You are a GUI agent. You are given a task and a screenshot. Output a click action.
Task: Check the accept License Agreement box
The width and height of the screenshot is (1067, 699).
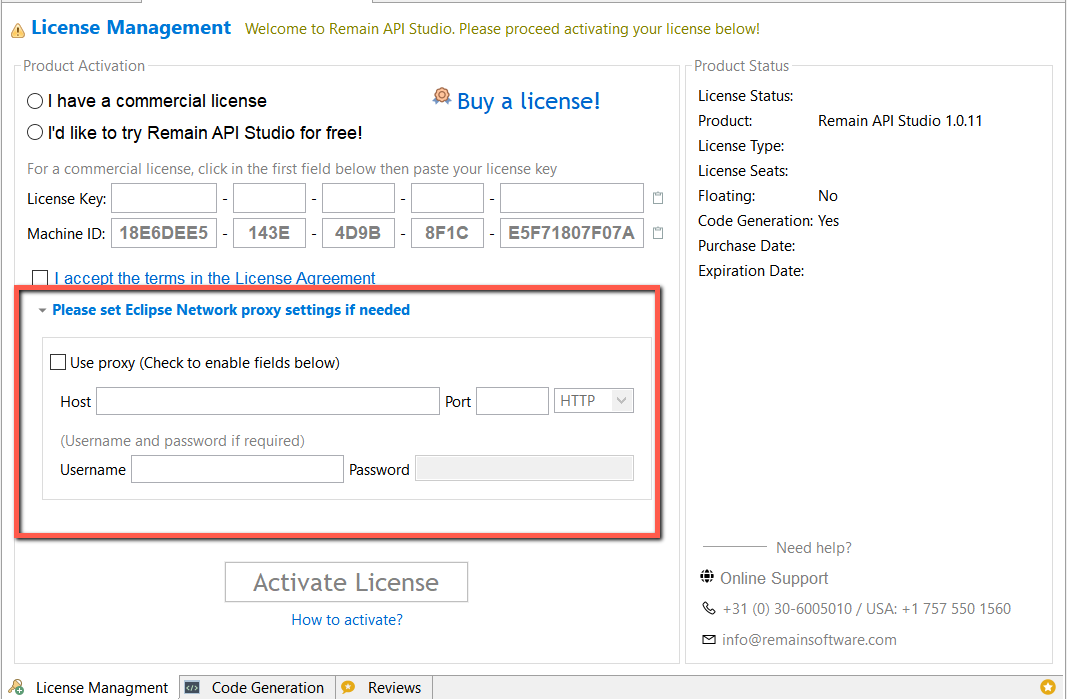[x=40, y=278]
